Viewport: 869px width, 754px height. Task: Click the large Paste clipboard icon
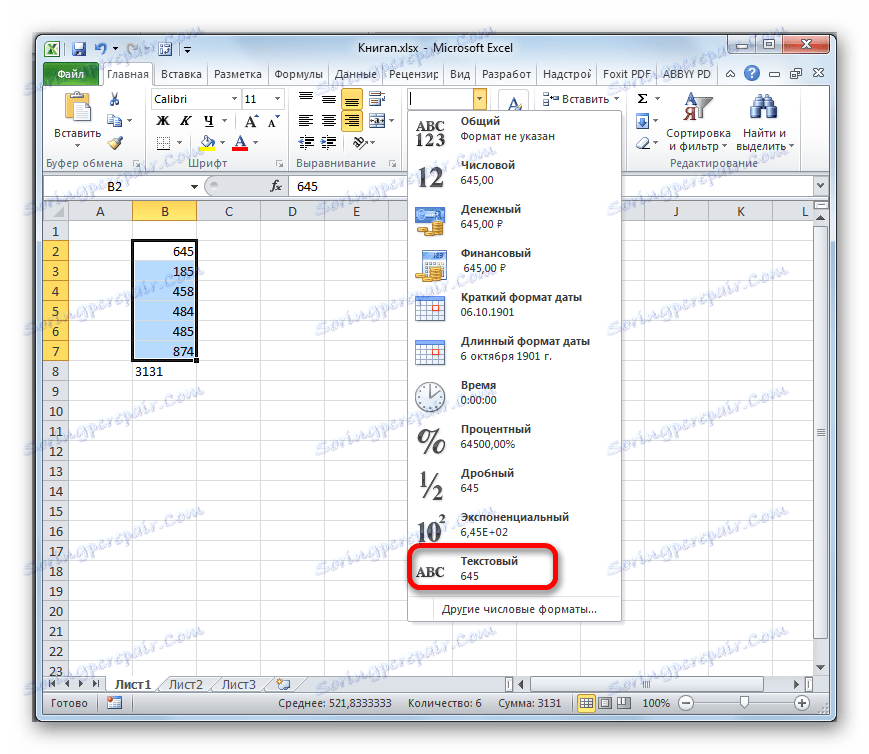(x=78, y=107)
